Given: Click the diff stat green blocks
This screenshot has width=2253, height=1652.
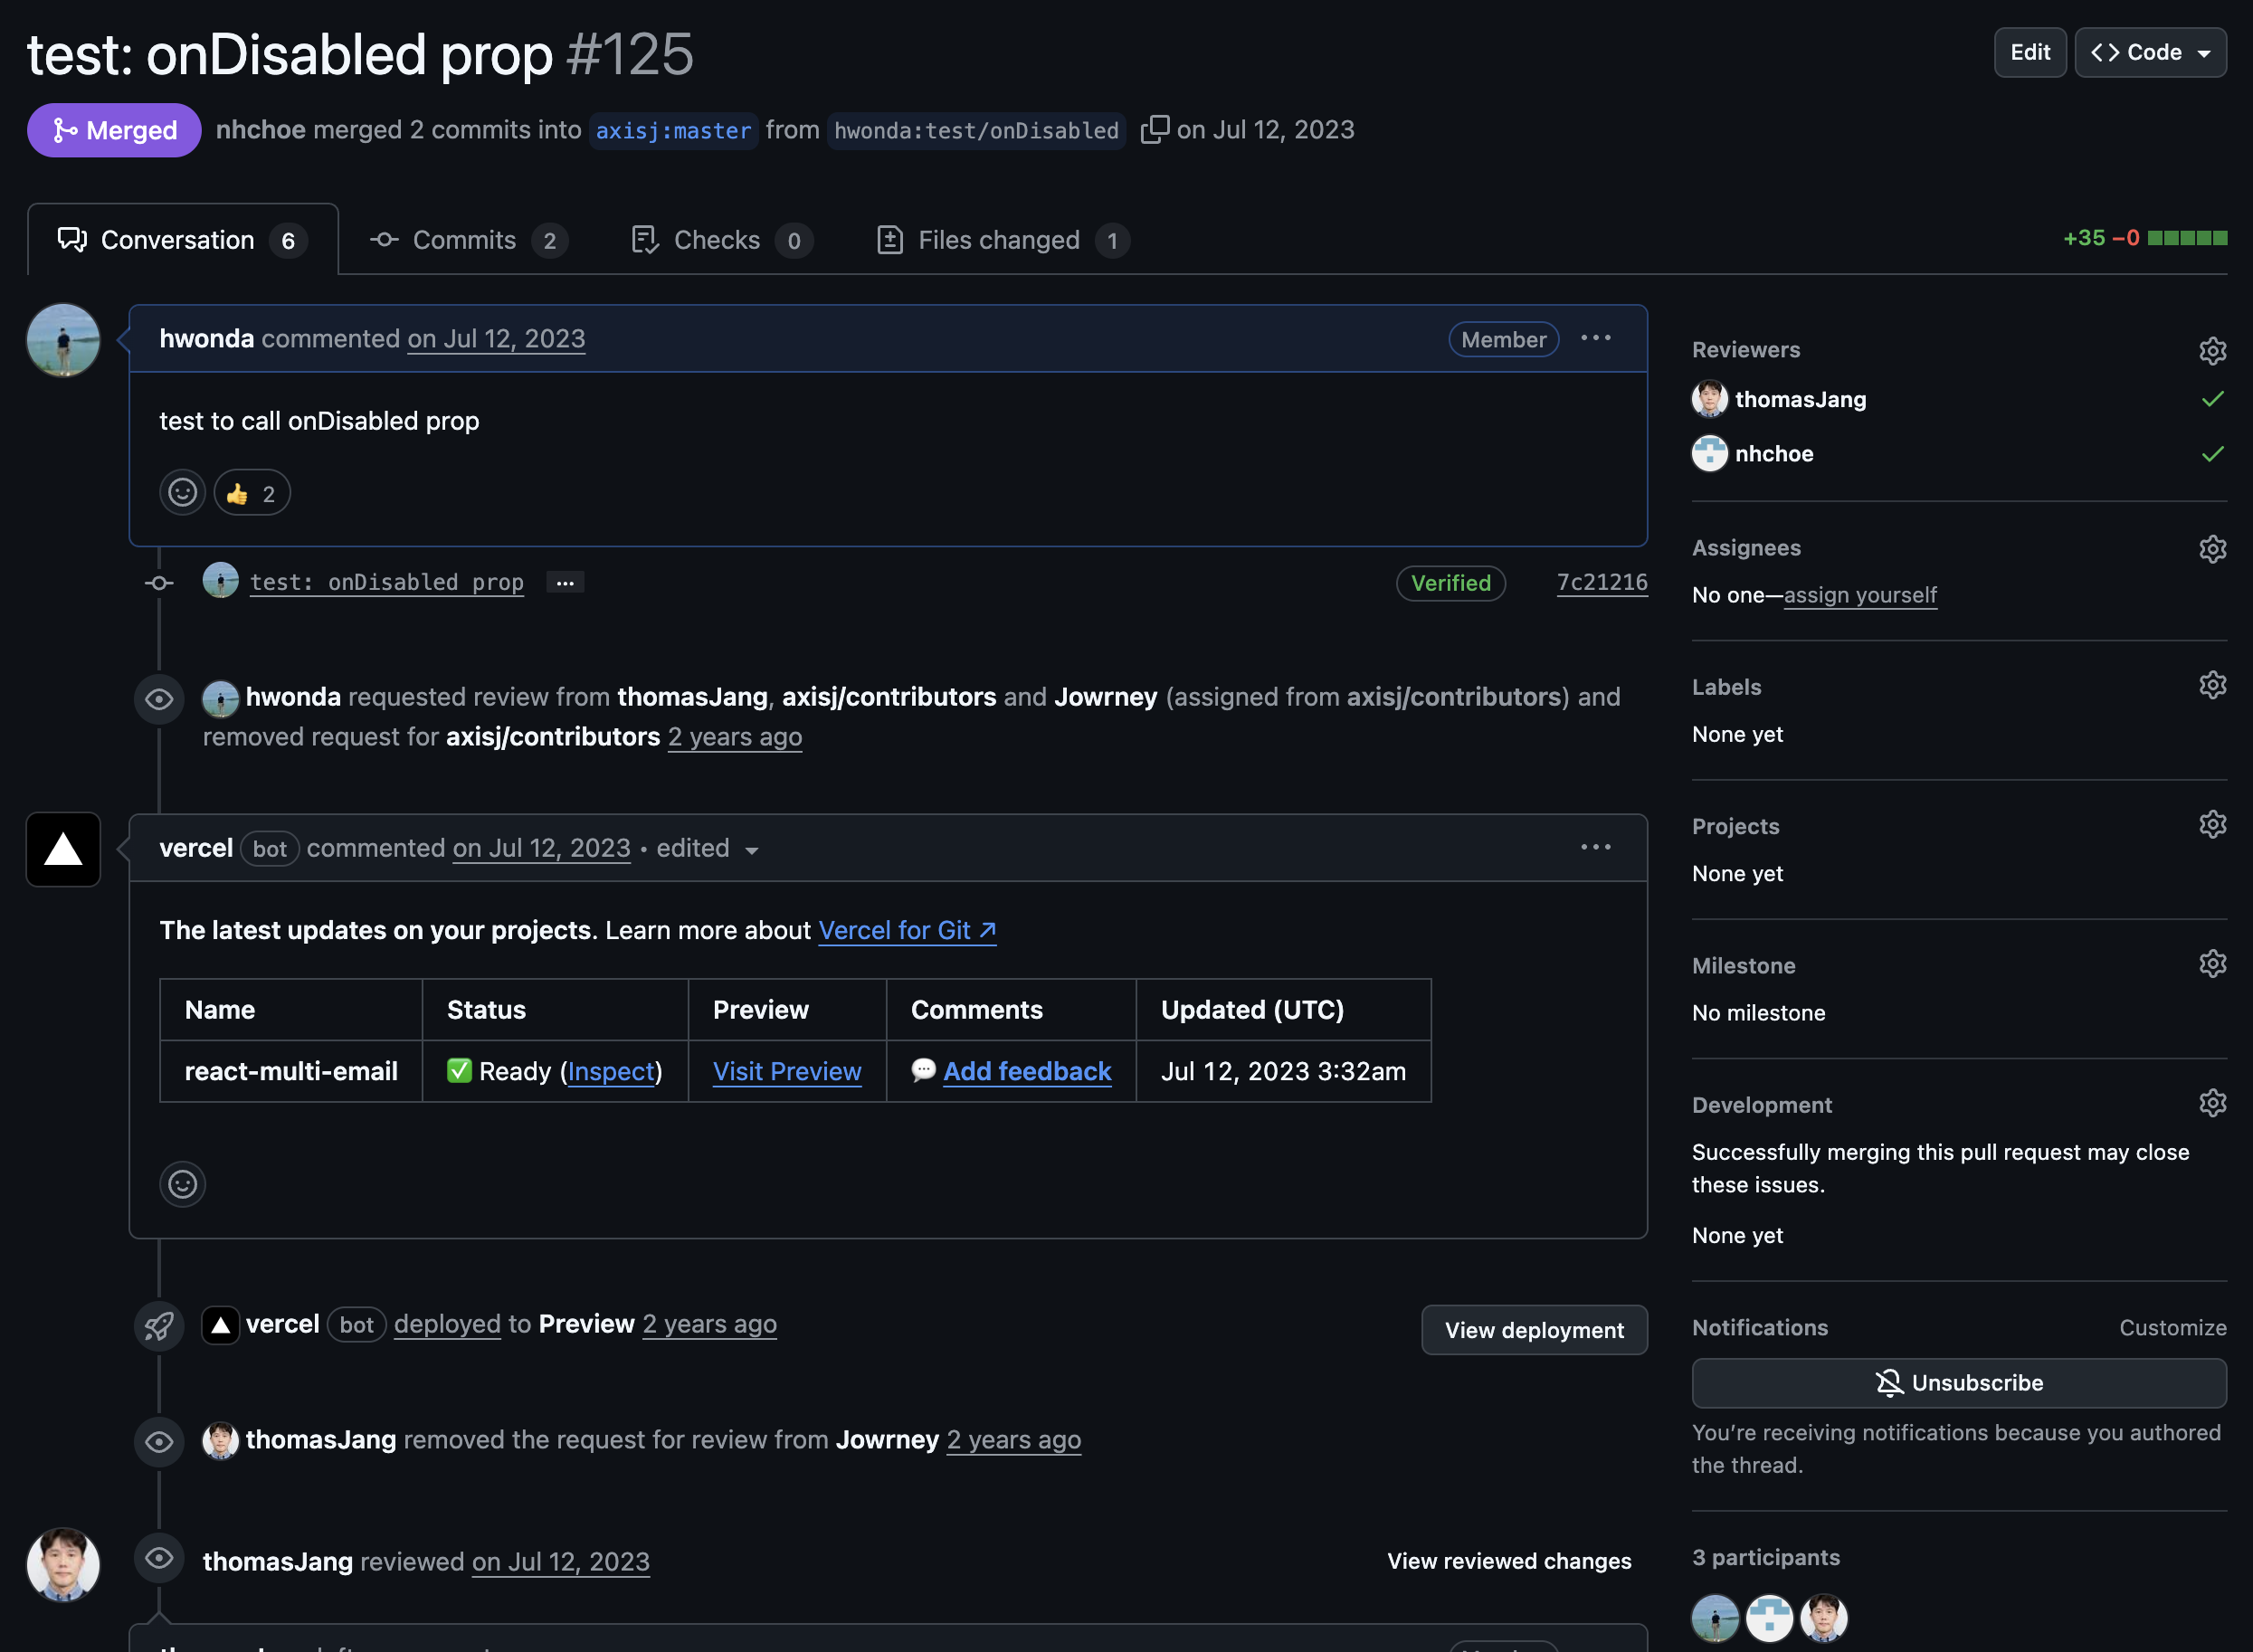Looking at the screenshot, I should (2187, 238).
